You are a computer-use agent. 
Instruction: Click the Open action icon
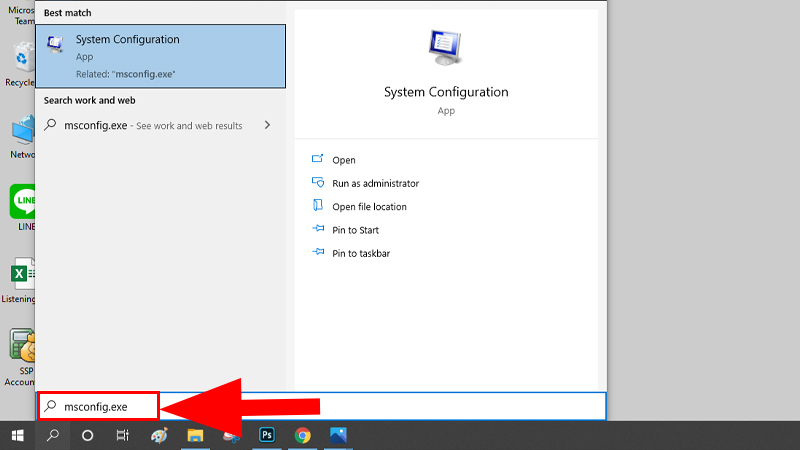[317, 159]
